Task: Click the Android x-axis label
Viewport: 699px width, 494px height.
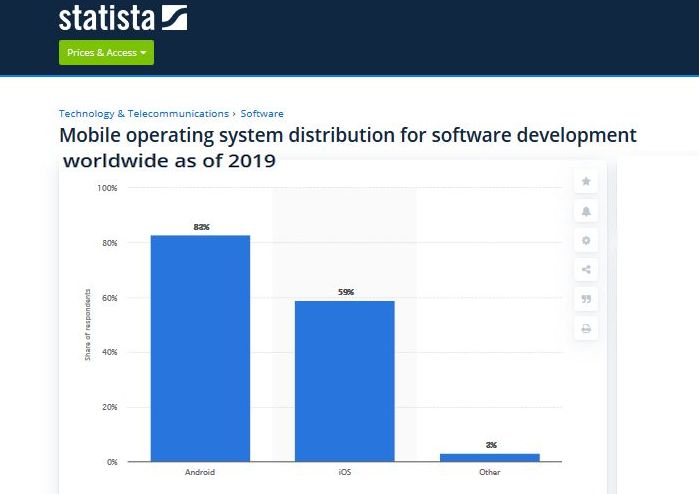Action: pyautogui.click(x=200, y=472)
